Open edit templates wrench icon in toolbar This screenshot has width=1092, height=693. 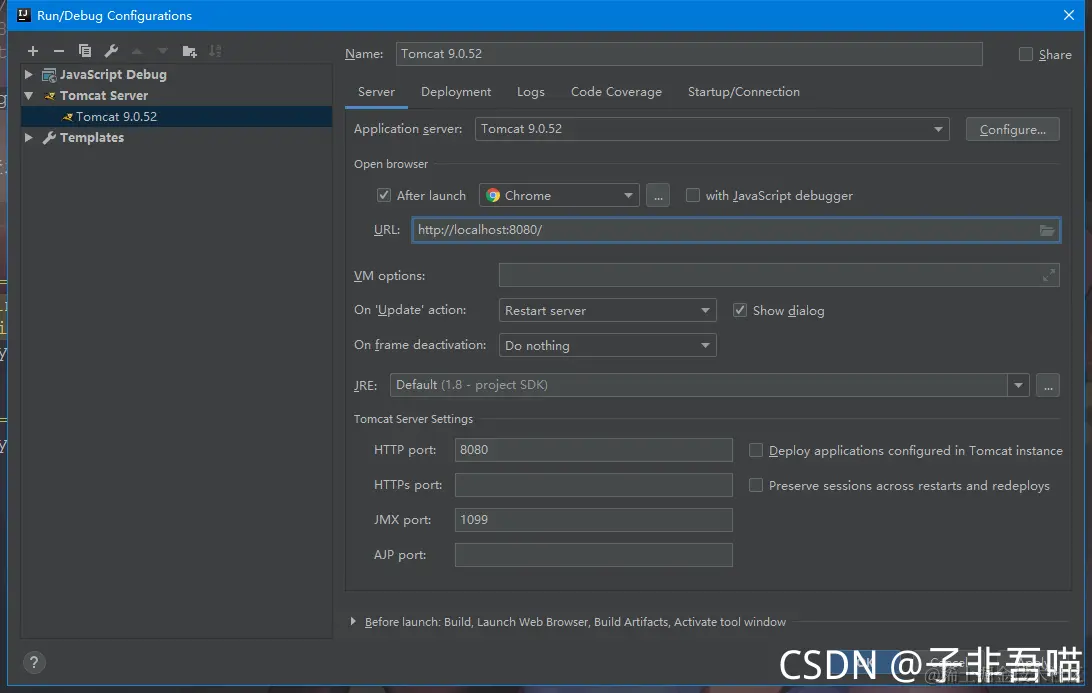(x=111, y=51)
